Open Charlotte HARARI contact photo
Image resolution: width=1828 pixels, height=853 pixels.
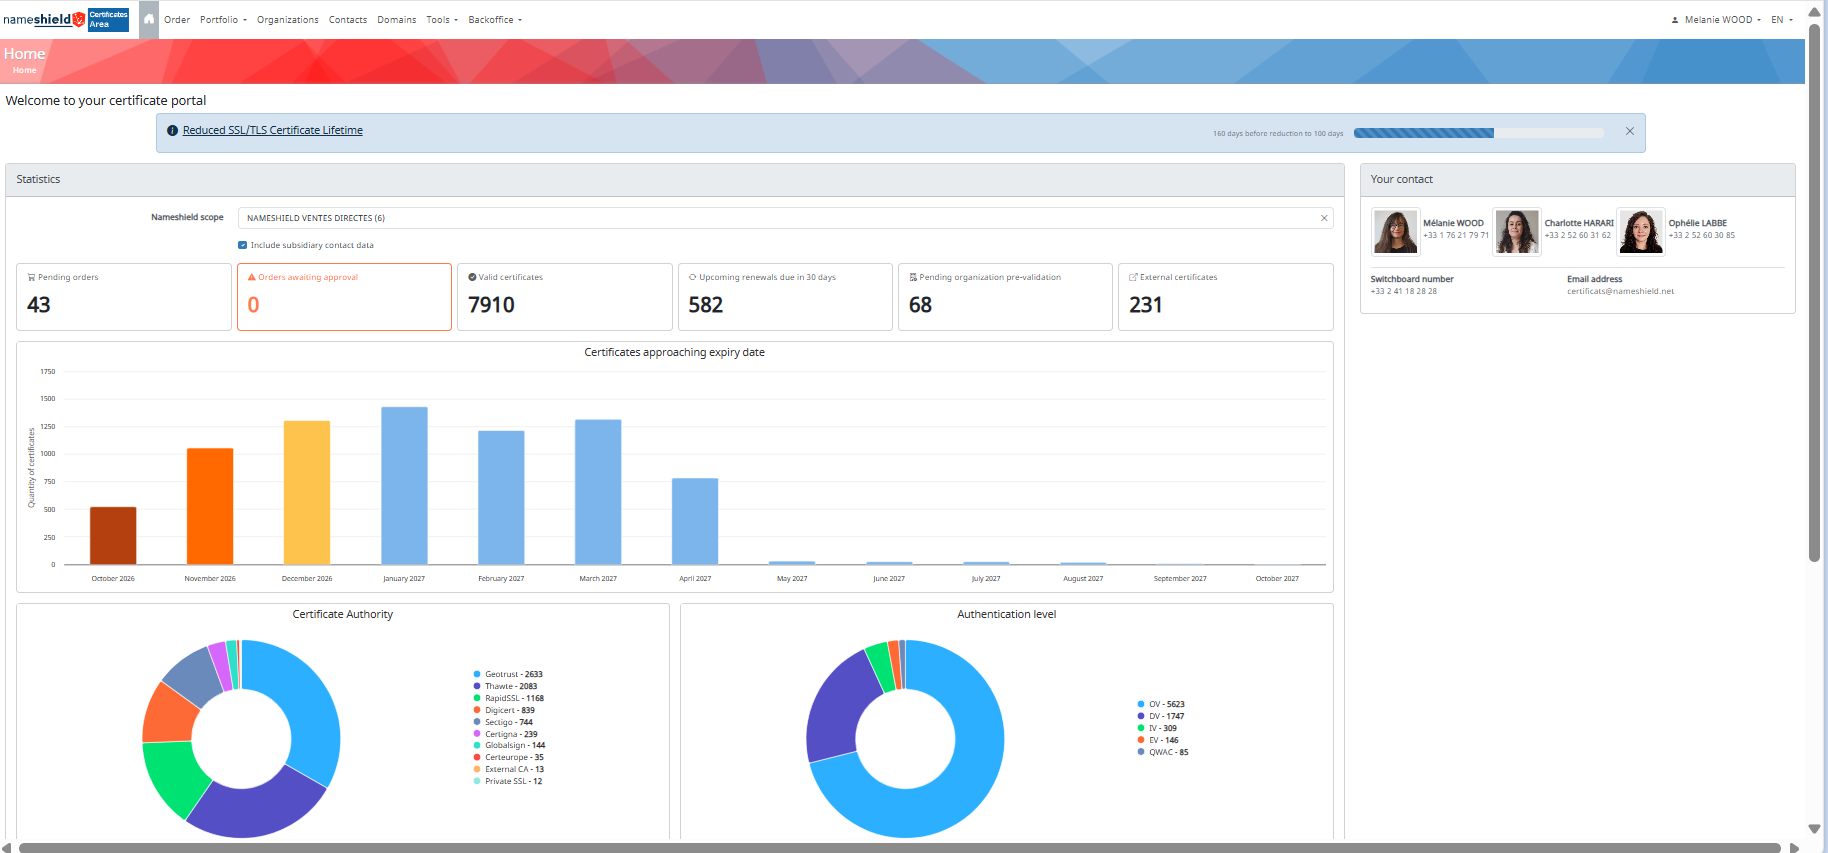click(x=1517, y=232)
